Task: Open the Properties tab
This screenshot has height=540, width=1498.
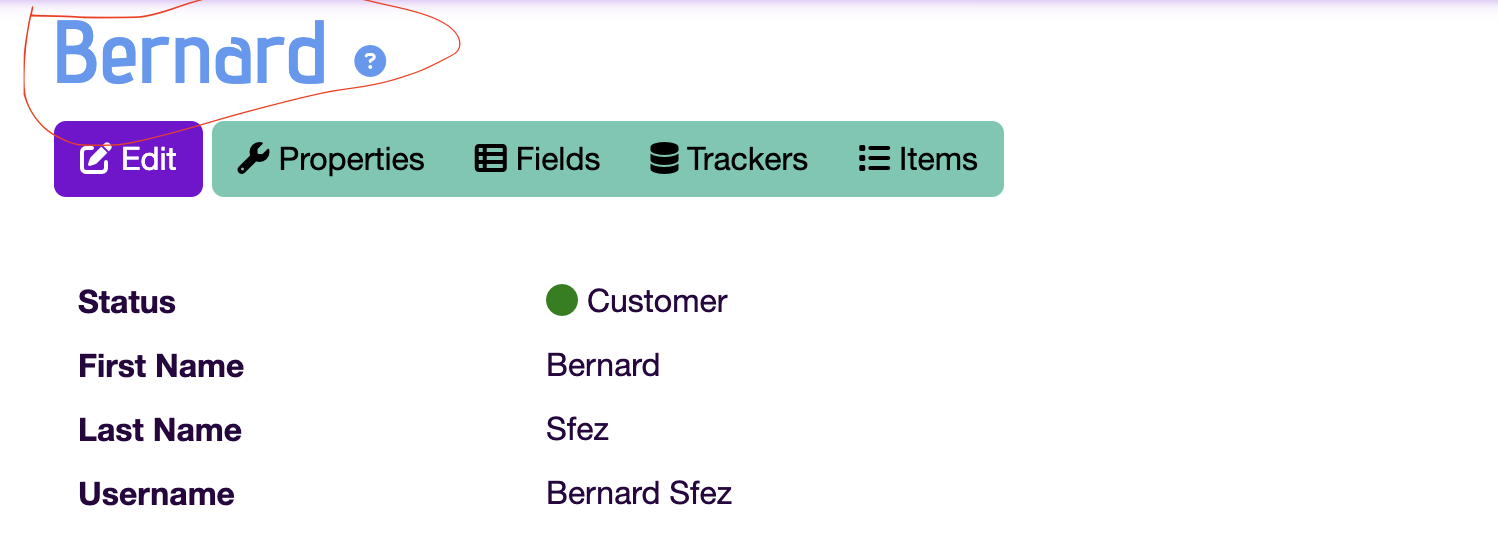Action: pos(331,159)
